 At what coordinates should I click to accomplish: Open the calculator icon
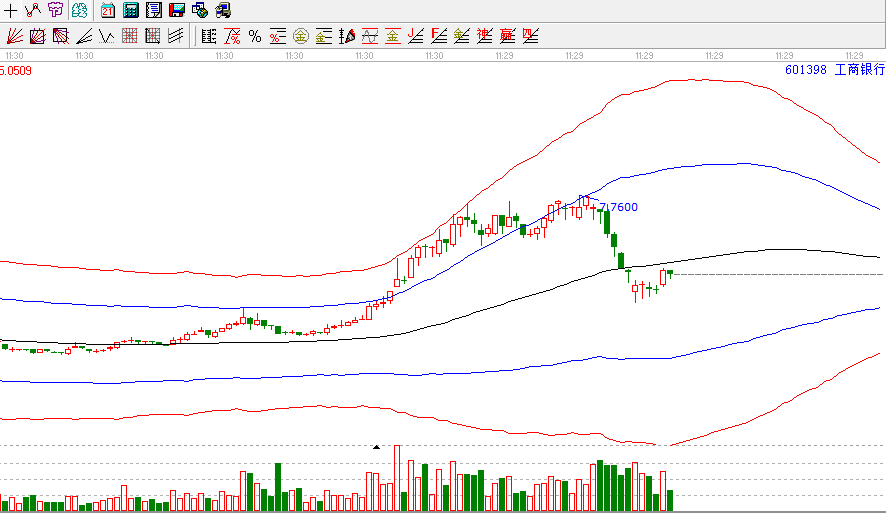(131, 10)
